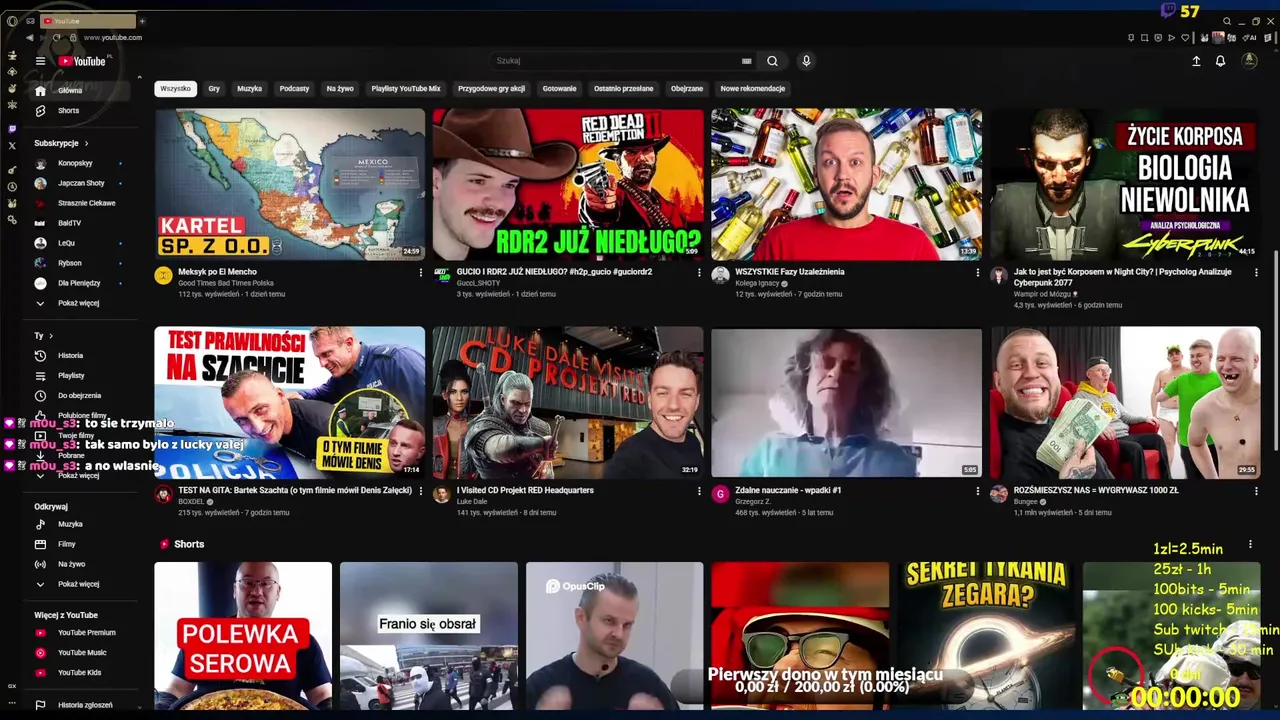
Task: Open options for Meksyk po El Mencho video
Action: 420,272
